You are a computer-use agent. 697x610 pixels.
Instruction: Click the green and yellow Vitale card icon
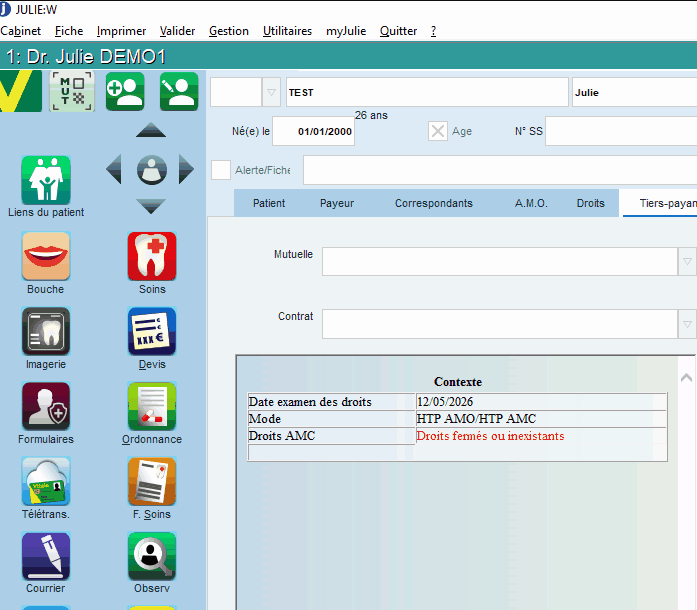(x=20, y=91)
